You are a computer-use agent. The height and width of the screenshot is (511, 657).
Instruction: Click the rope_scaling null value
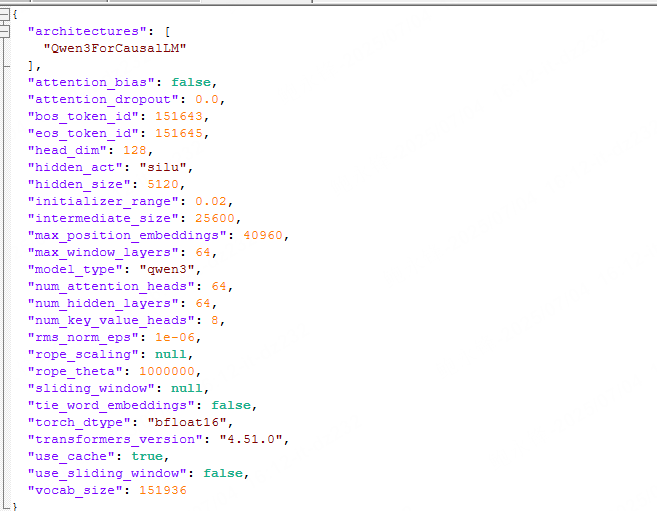171,355
